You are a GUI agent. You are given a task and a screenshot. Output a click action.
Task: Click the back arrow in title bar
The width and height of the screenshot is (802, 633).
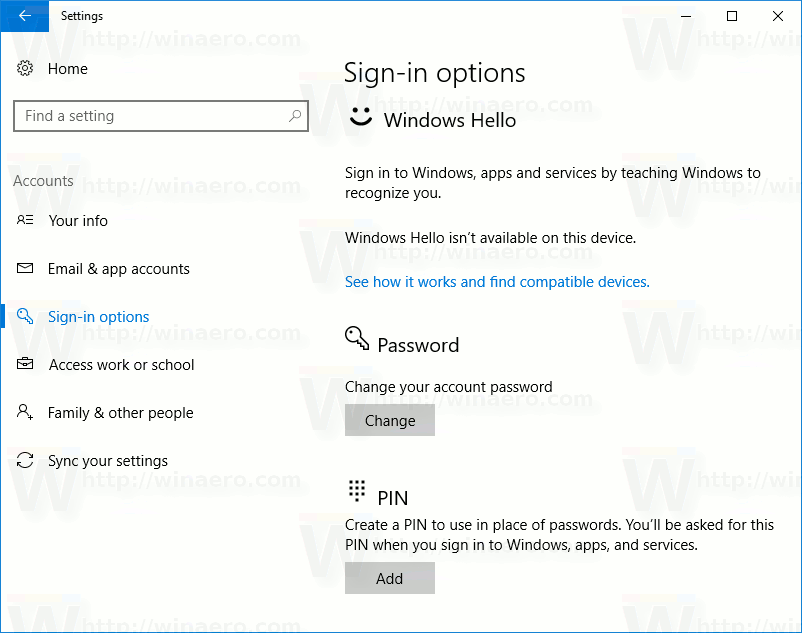pyautogui.click(x=25, y=16)
